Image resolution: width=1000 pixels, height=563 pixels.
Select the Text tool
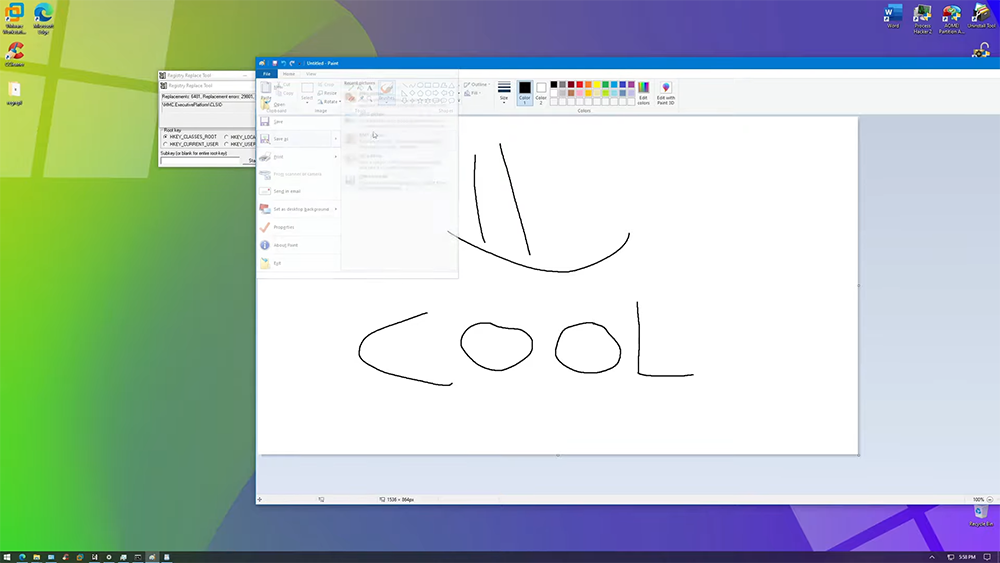[x=369, y=88]
